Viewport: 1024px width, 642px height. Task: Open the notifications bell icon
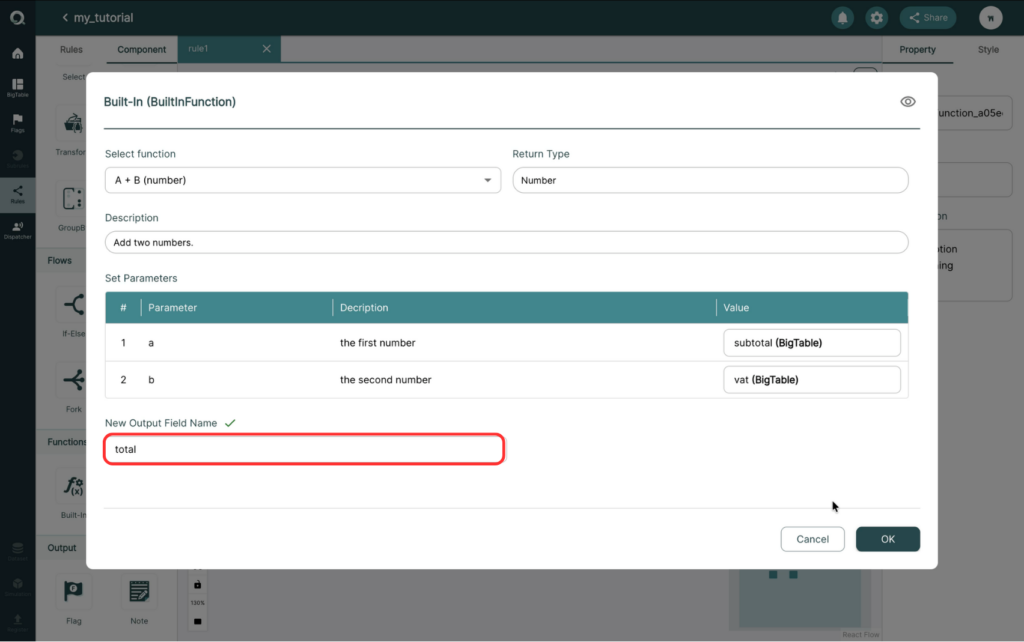[842, 18]
